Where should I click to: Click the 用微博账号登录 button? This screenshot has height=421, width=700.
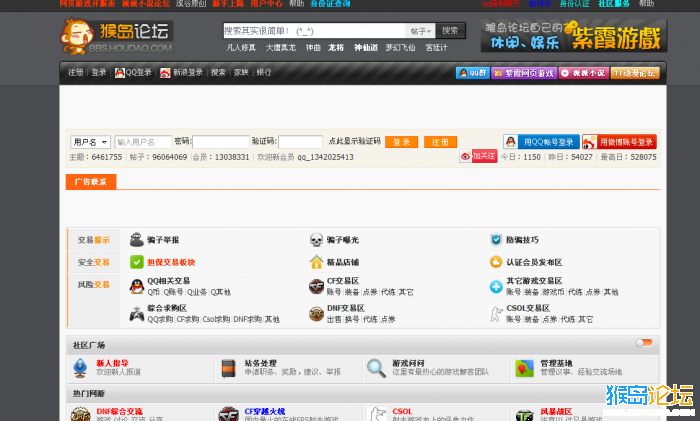pyautogui.click(x=619, y=142)
